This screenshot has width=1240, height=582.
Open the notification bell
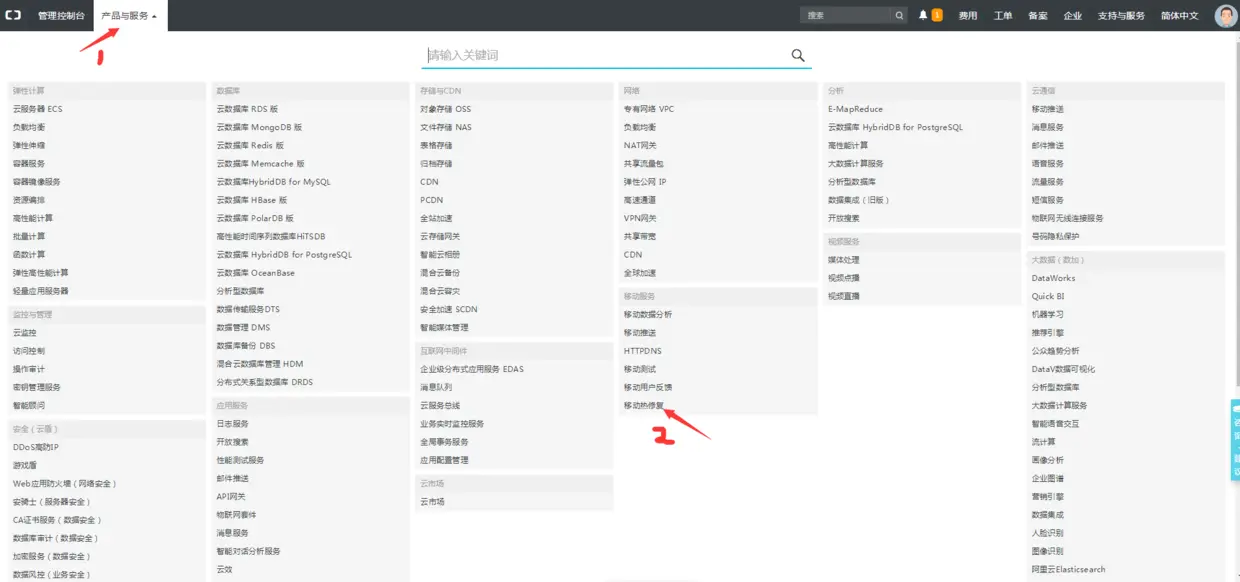923,16
